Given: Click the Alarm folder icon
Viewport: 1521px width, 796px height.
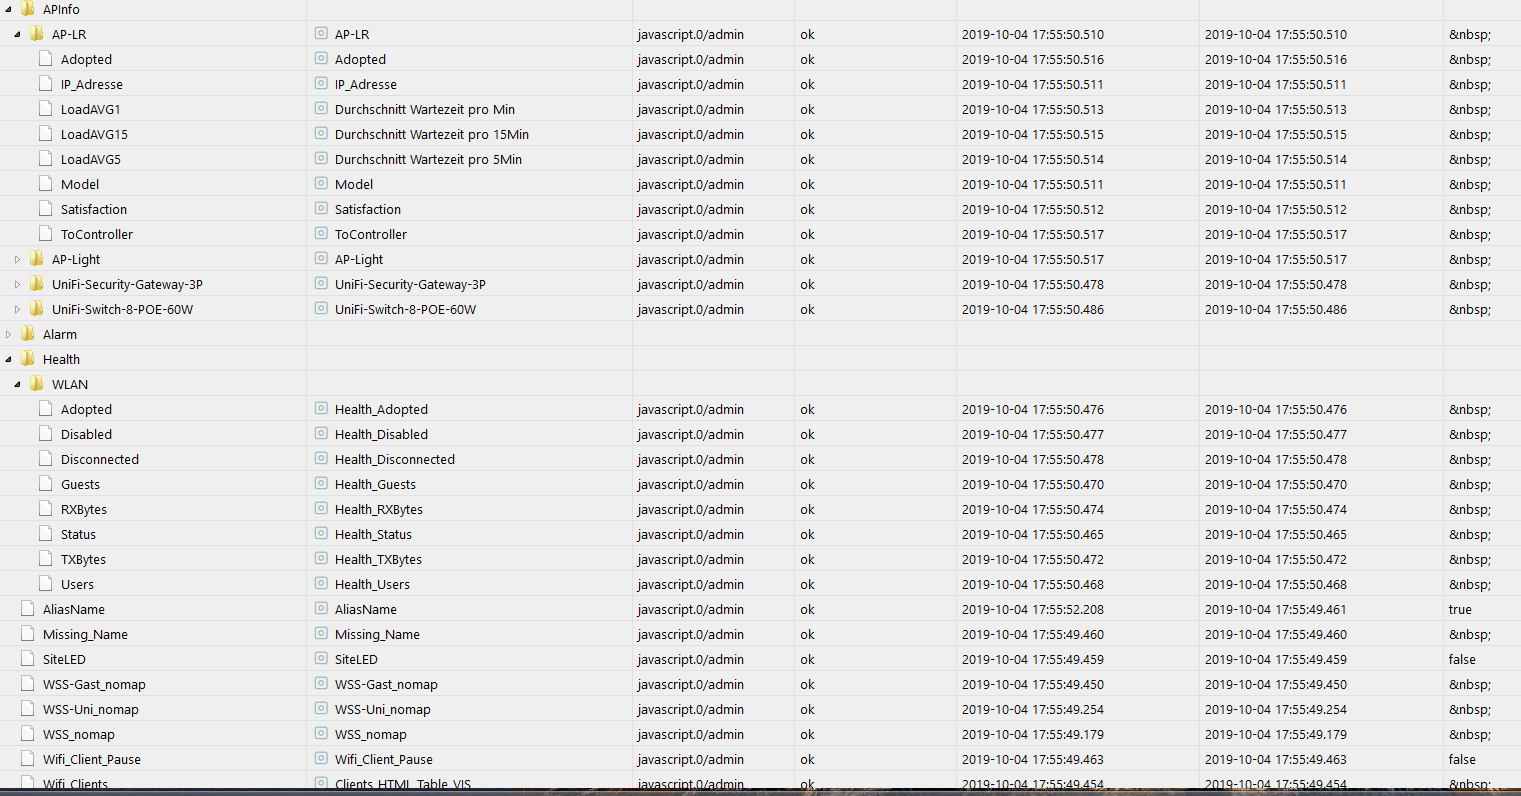Looking at the screenshot, I should click(28, 334).
